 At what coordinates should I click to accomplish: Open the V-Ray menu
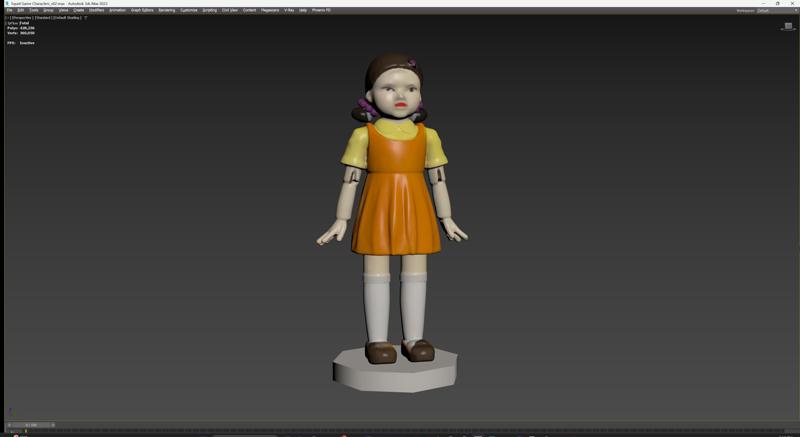click(289, 10)
